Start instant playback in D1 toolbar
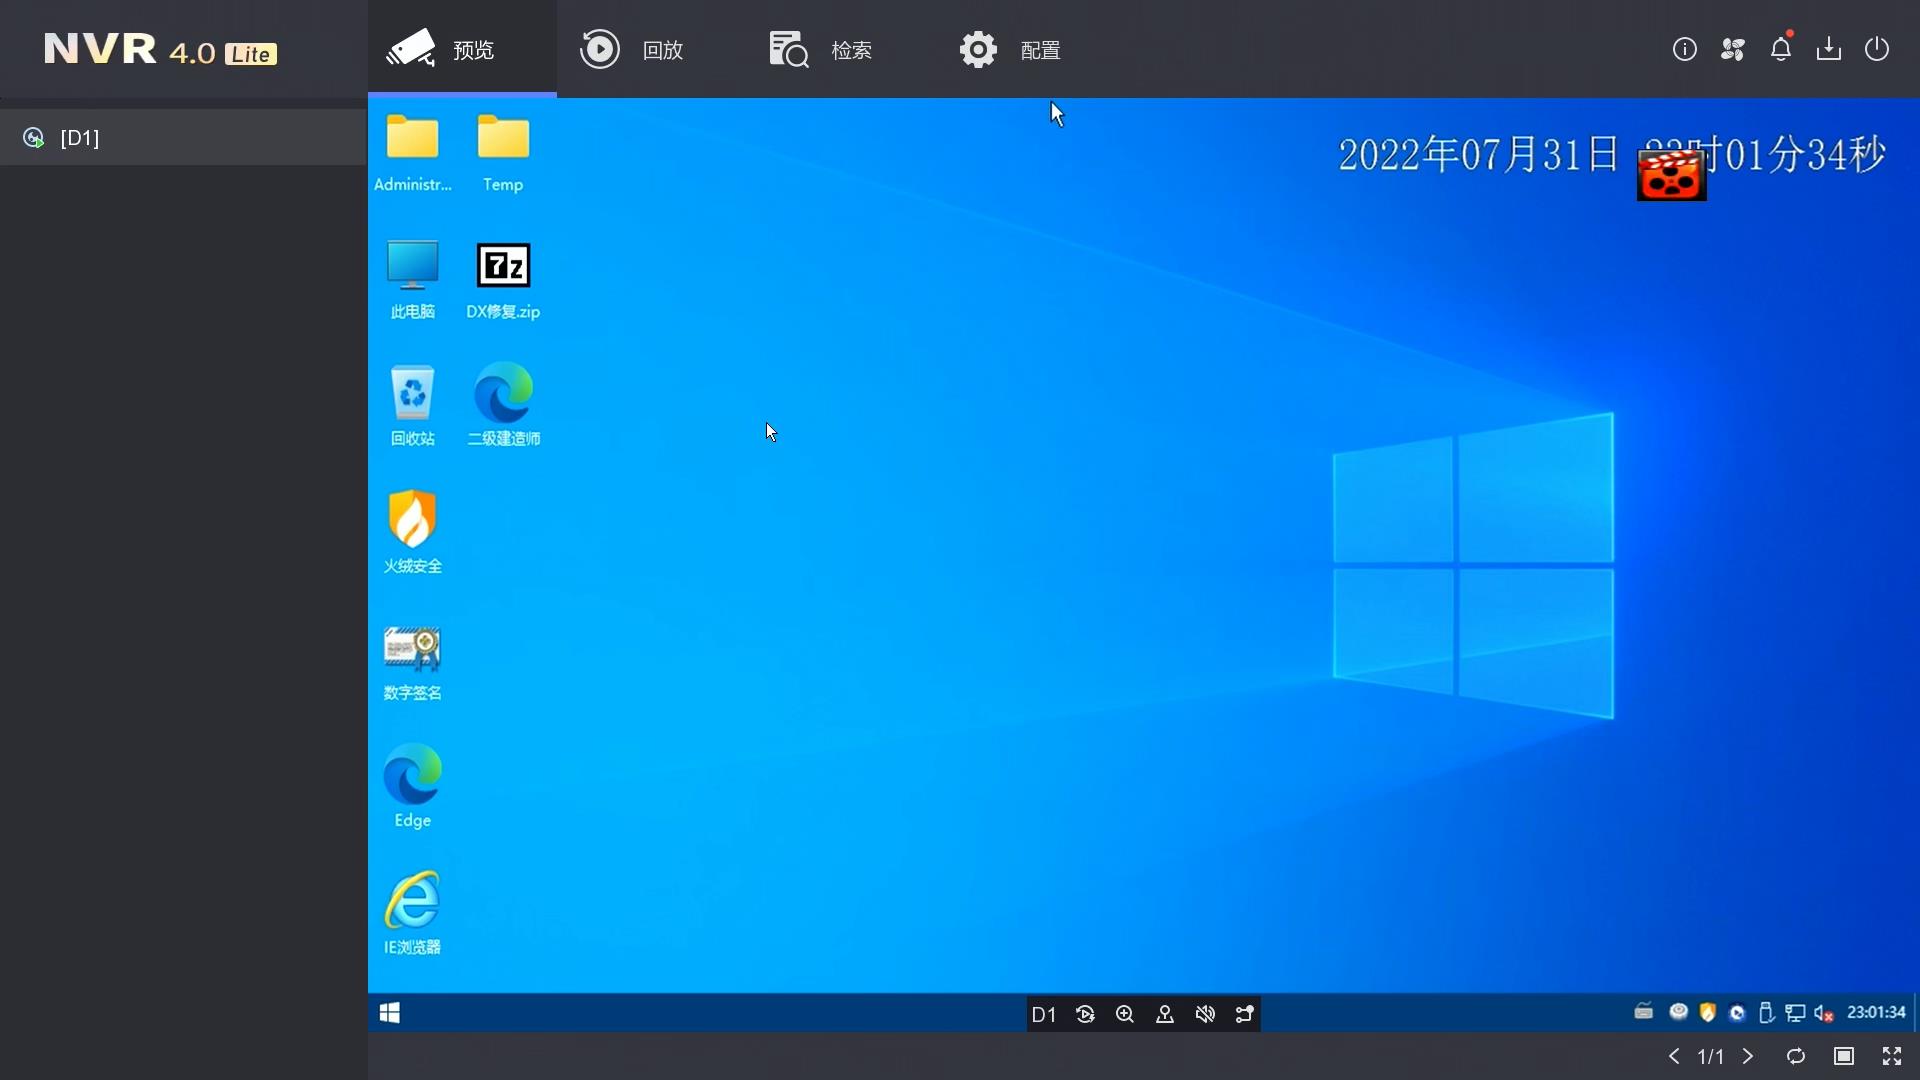This screenshot has height=1080, width=1920. (1085, 1014)
